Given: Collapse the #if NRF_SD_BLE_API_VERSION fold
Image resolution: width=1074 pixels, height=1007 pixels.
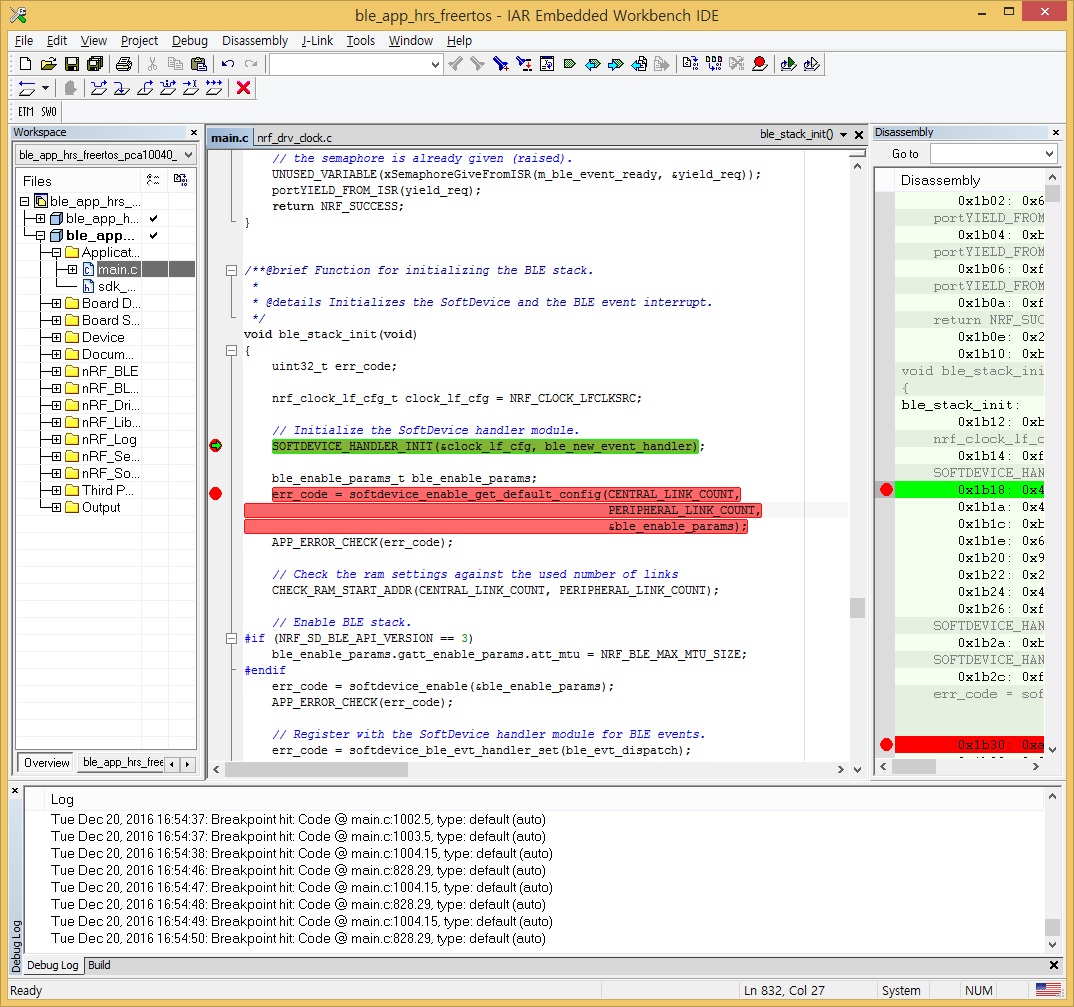Looking at the screenshot, I should coord(232,638).
